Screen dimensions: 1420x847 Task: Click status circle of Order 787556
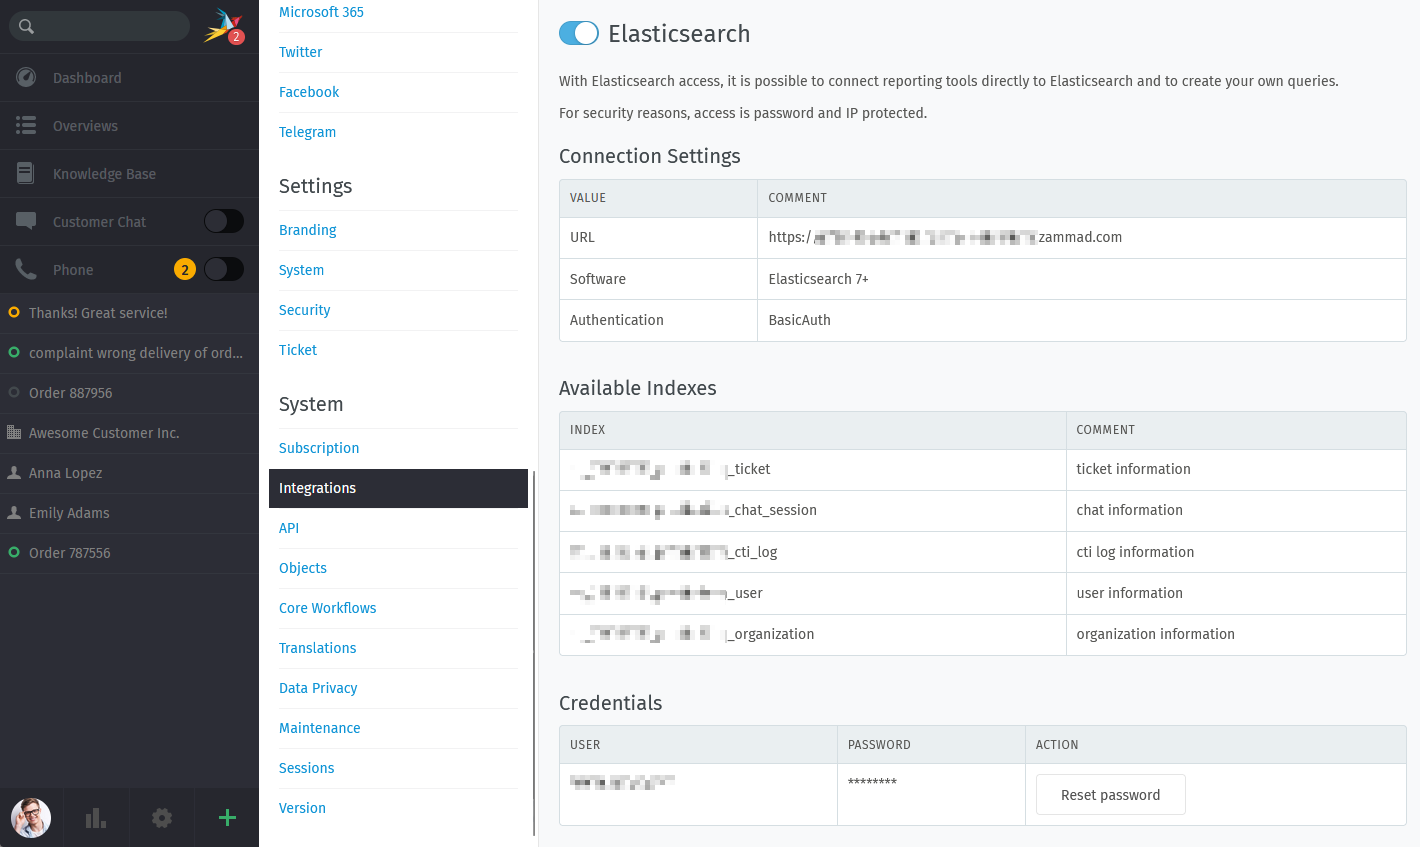click(x=14, y=552)
